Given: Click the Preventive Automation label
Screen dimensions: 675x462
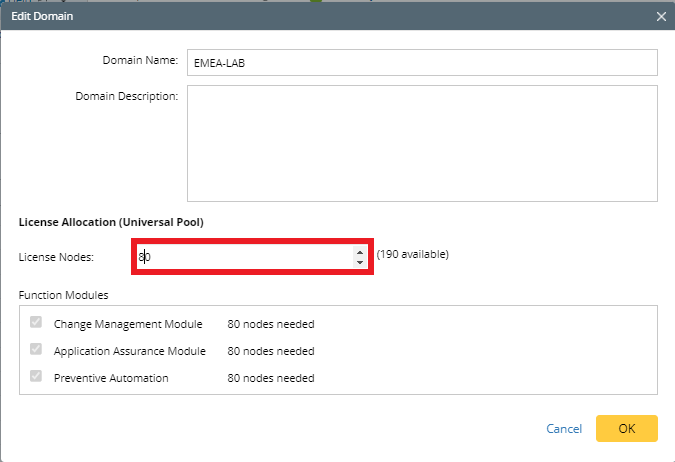Looking at the screenshot, I should pyautogui.click(x=111, y=378).
